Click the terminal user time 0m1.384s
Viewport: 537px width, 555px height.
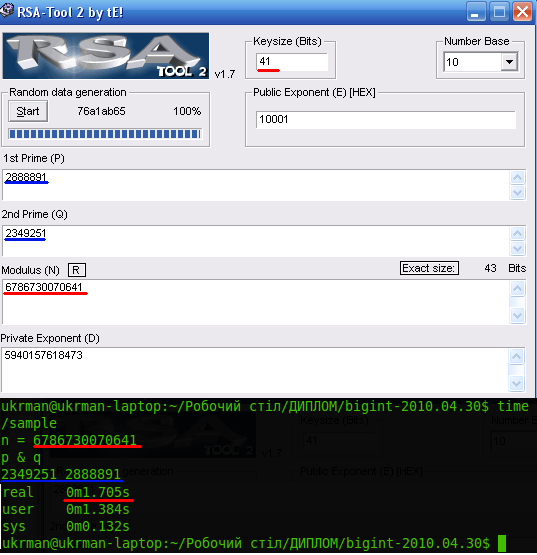[98, 509]
